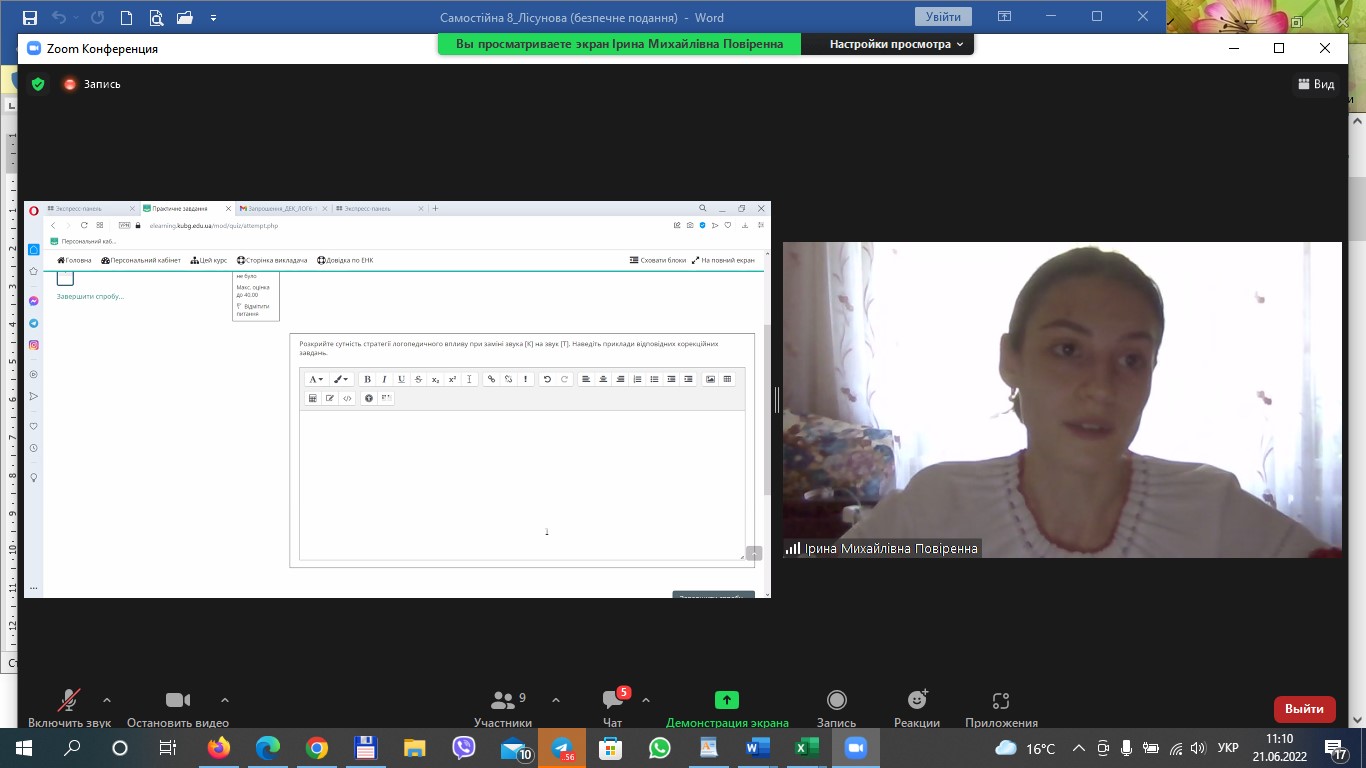Open Telegram from the Windows taskbar
Screen dimensions: 1366x768
pyautogui.click(x=562, y=748)
